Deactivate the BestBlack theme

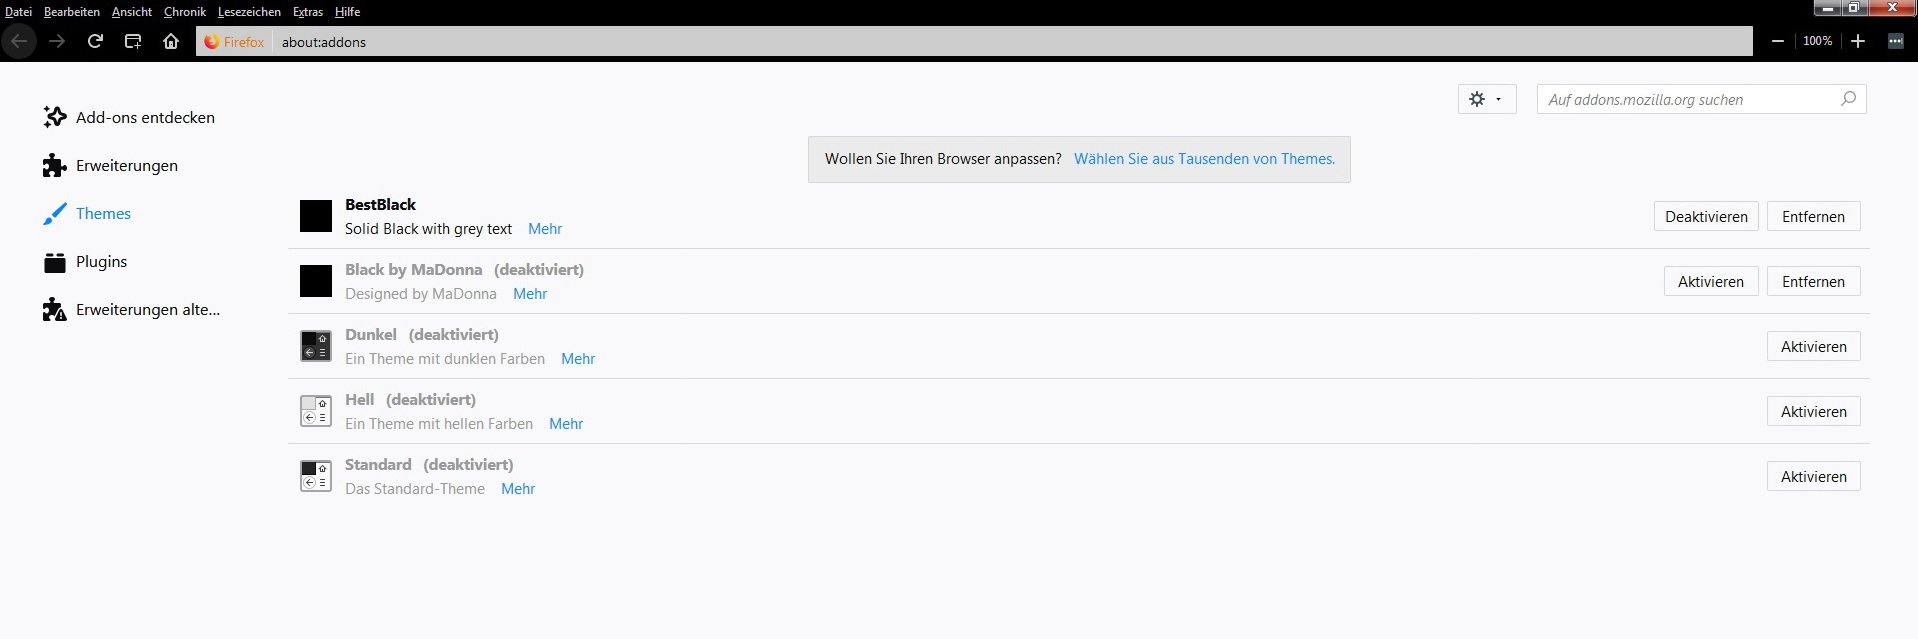coord(1706,217)
